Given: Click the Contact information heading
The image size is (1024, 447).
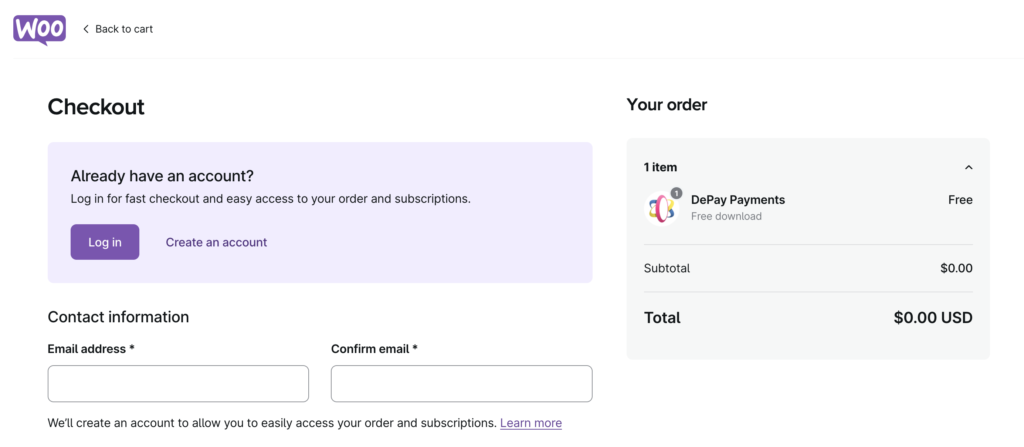Looking at the screenshot, I should (x=118, y=317).
